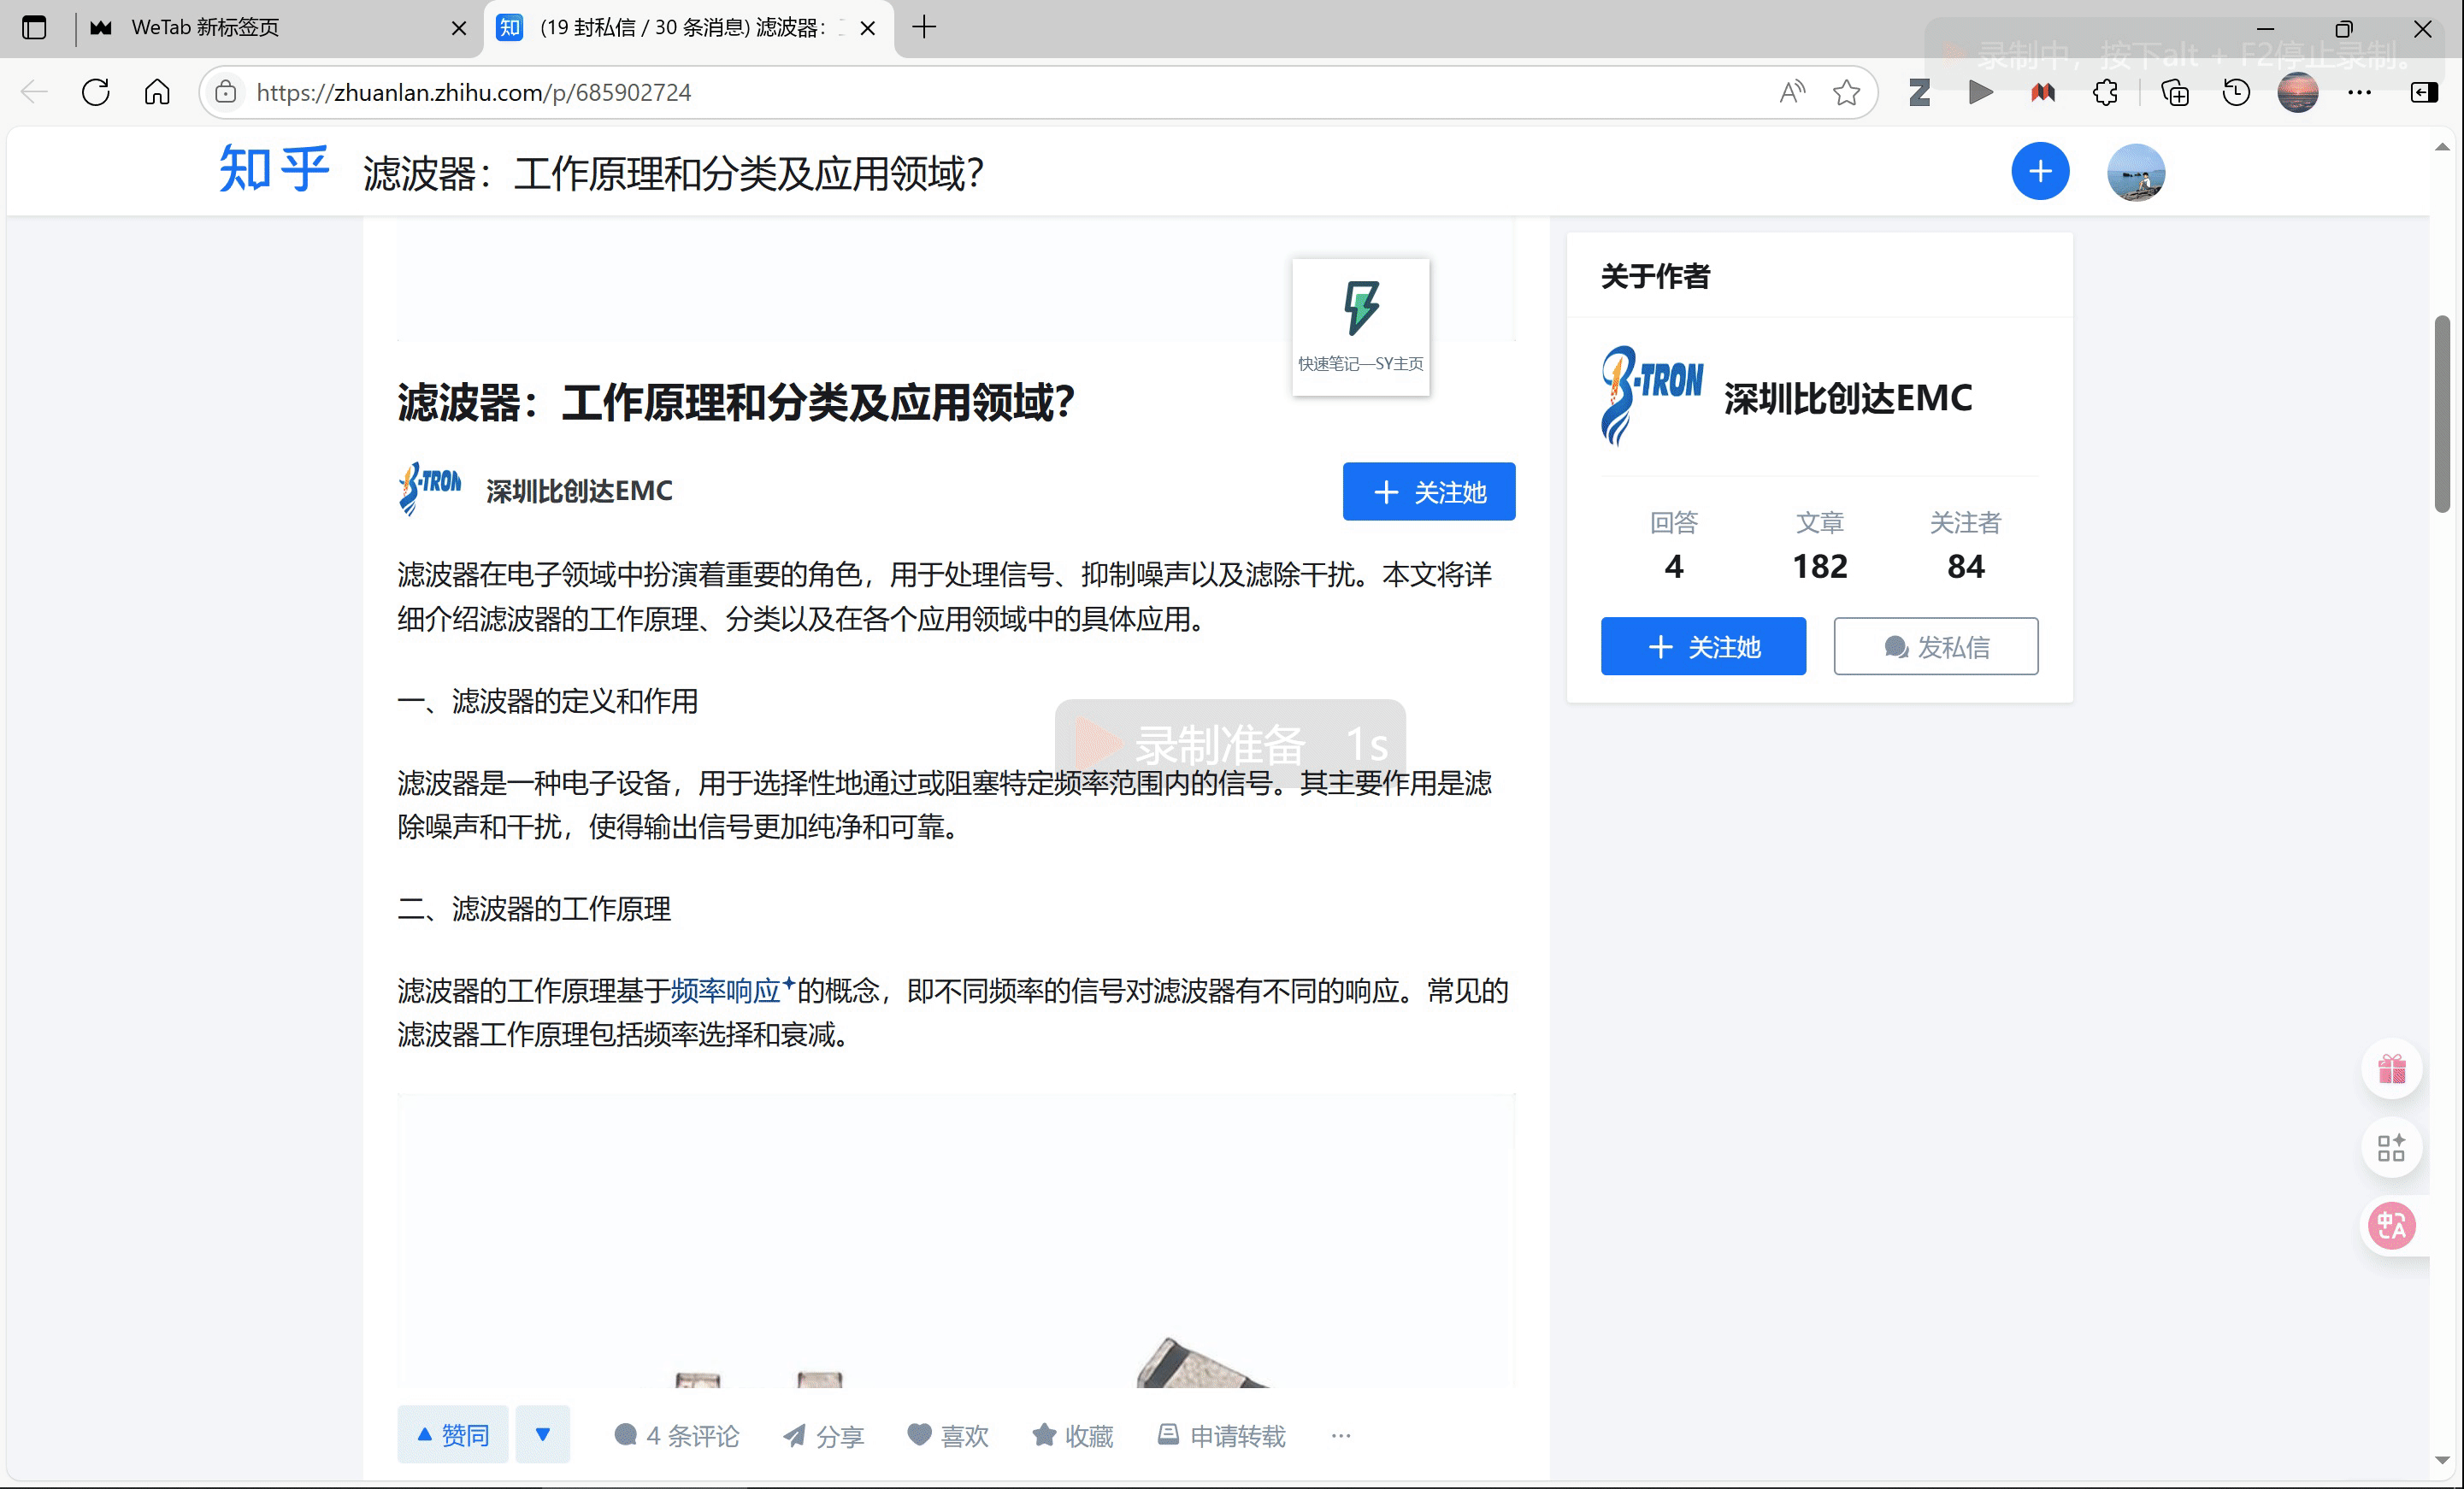Click the scrollbar up arrow
Viewport: 2464px width, 1489px height.
point(2443,147)
